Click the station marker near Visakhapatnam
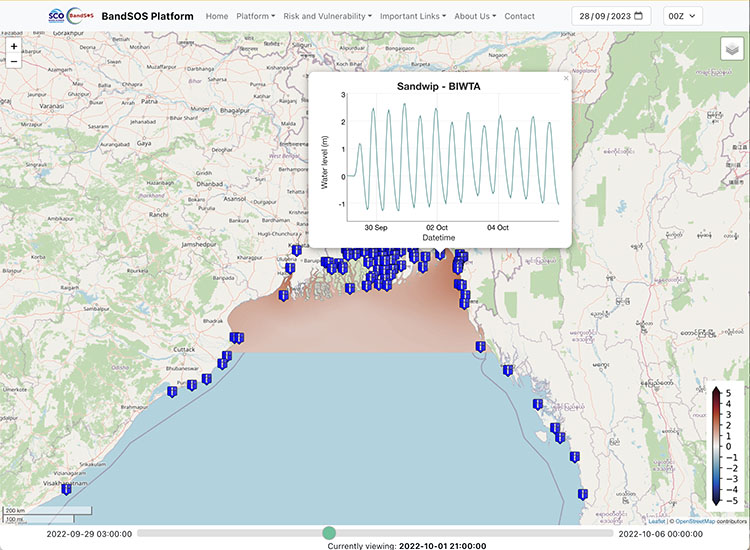The width and height of the screenshot is (750, 550). pyautogui.click(x=66, y=489)
